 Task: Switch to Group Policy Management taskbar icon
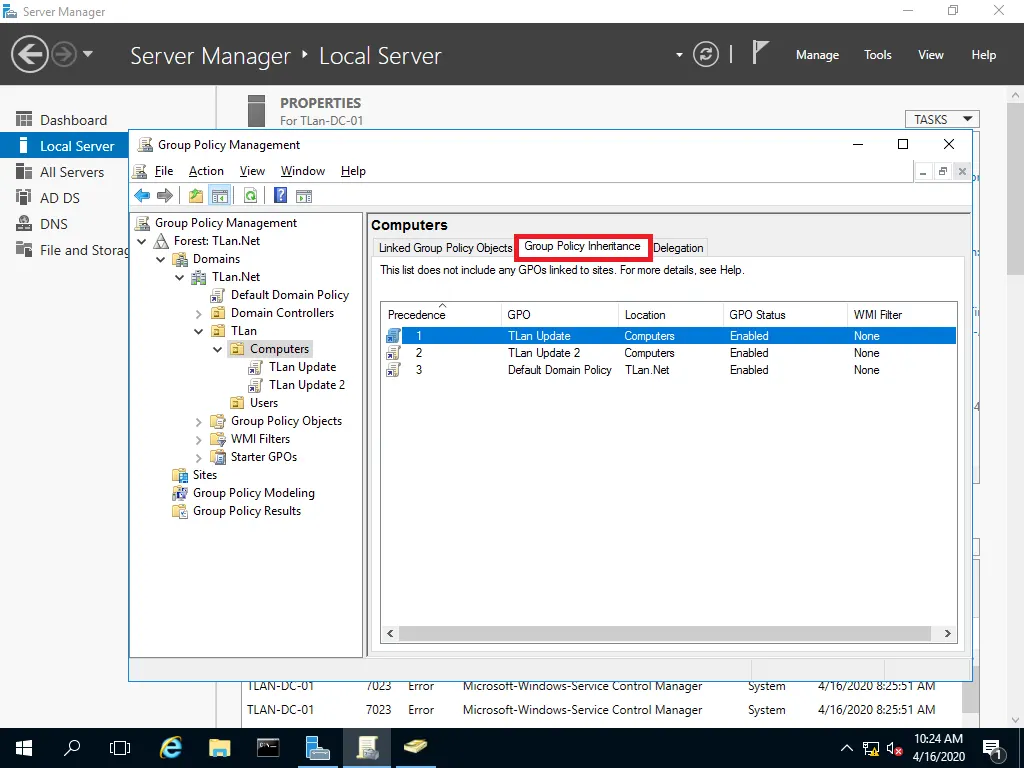pos(367,748)
